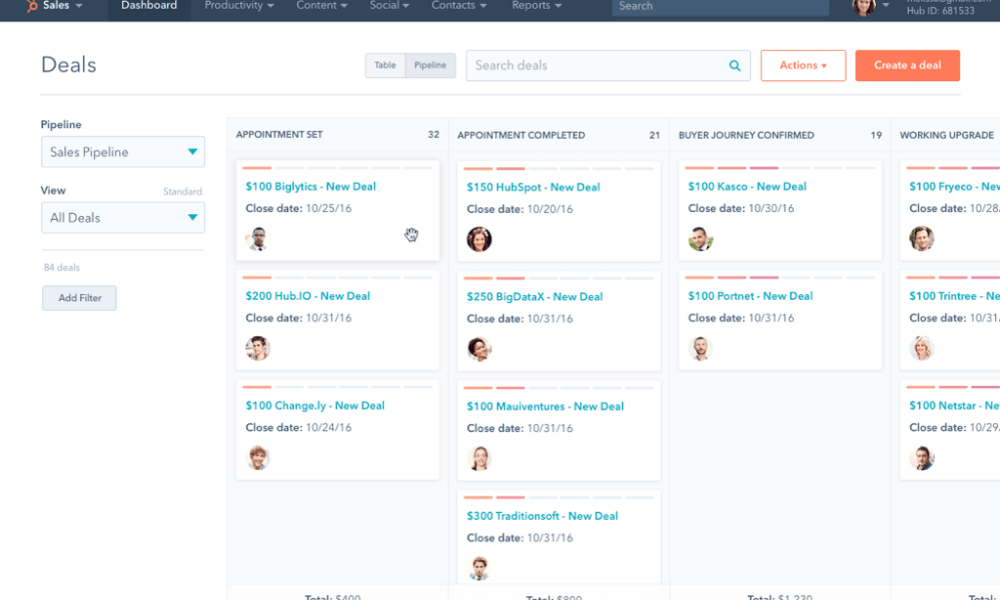The width and height of the screenshot is (1000, 600).
Task: Click the stage progress bar on HubSpot card
Action: [x=559, y=169]
